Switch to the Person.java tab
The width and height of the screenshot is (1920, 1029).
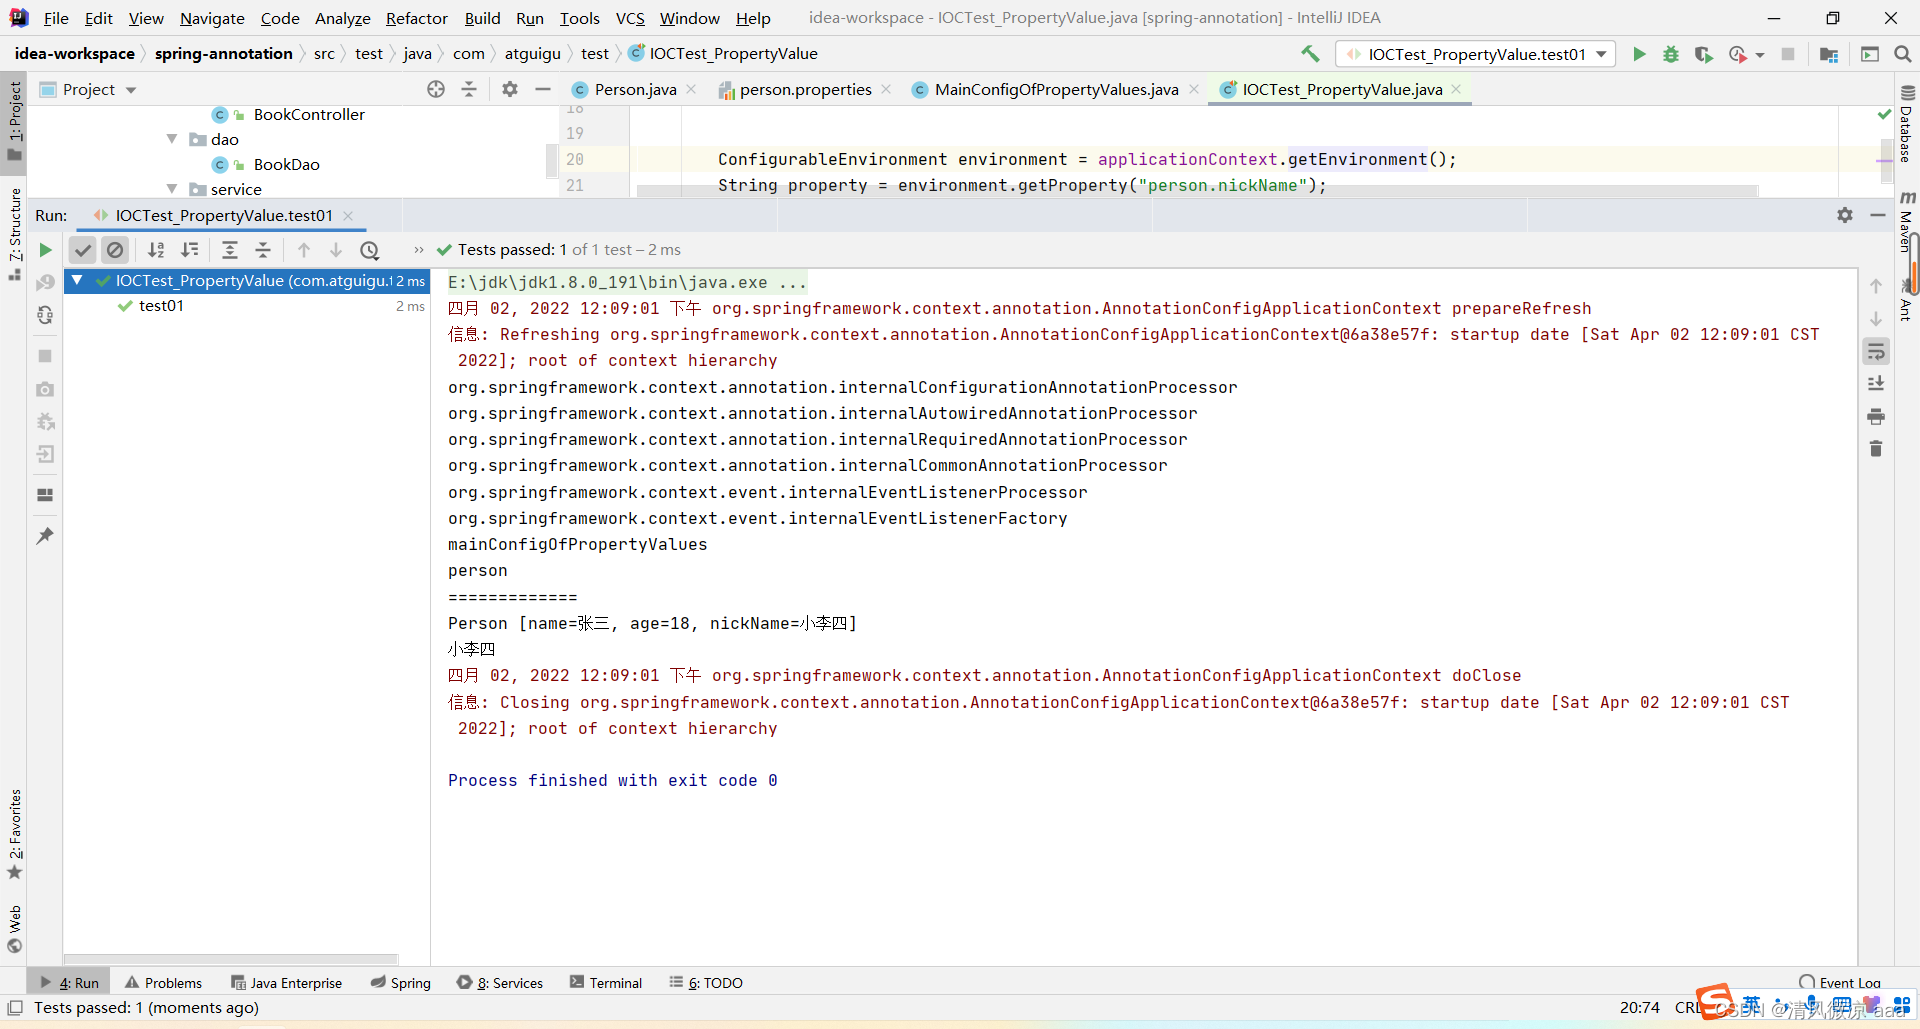coord(634,89)
